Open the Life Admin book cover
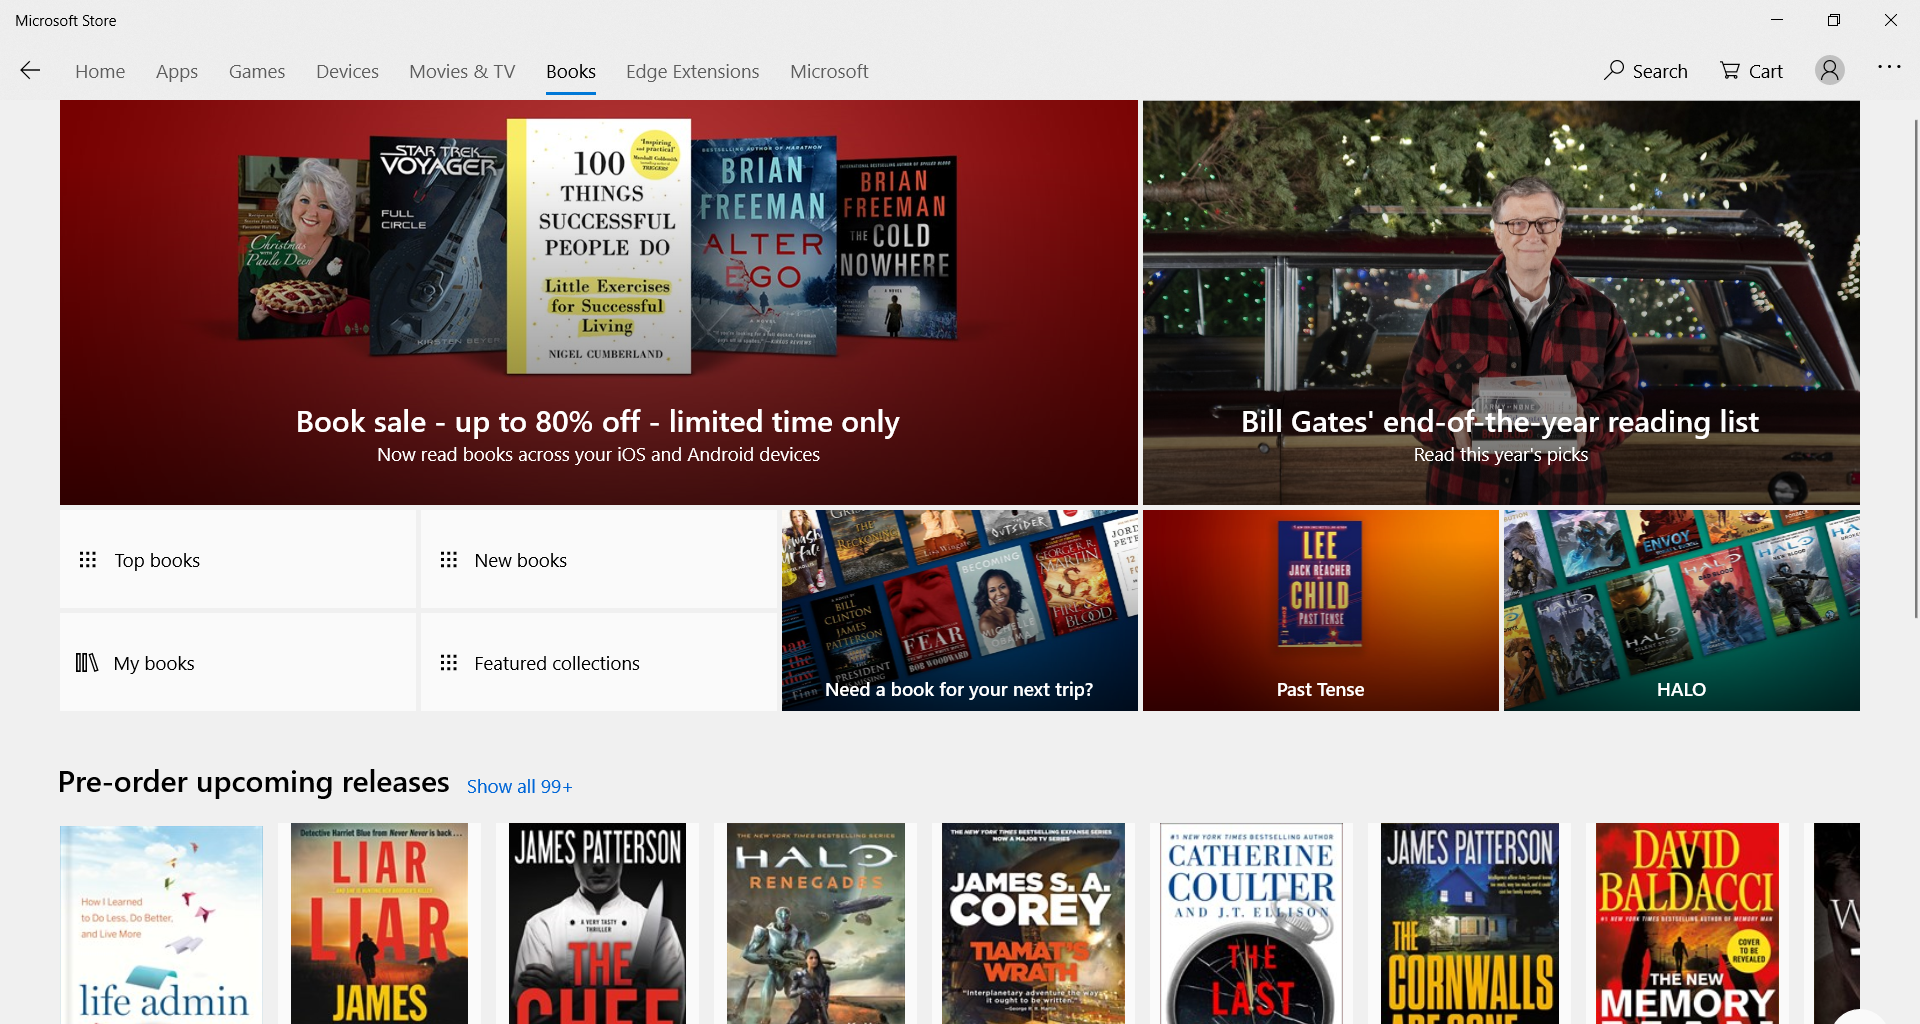Viewport: 1920px width, 1024px height. [x=161, y=924]
